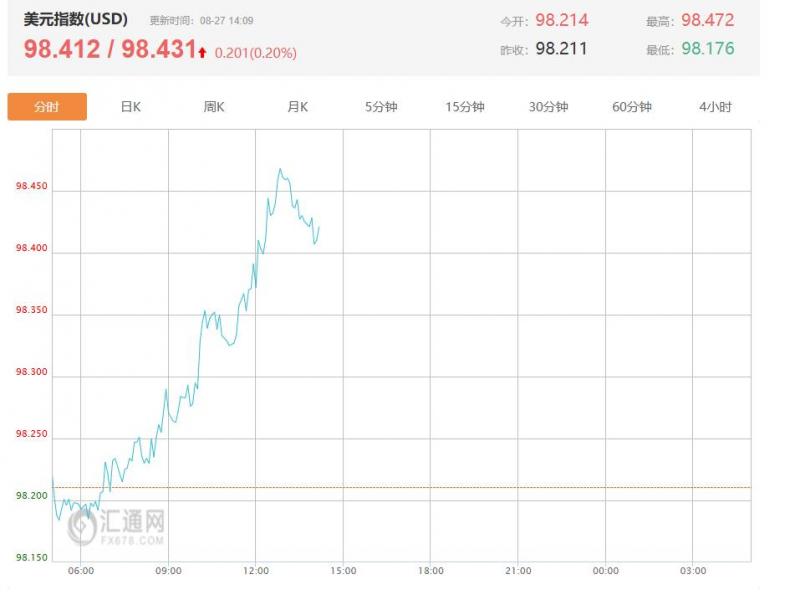Image resolution: width=790 pixels, height=600 pixels.
Task: Open the 60分钟 chart tab
Action: 632,107
